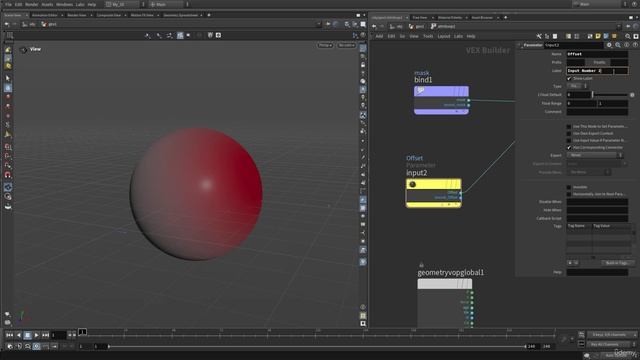Switch to the Geometry Spreadsheet tab

pos(180,15)
